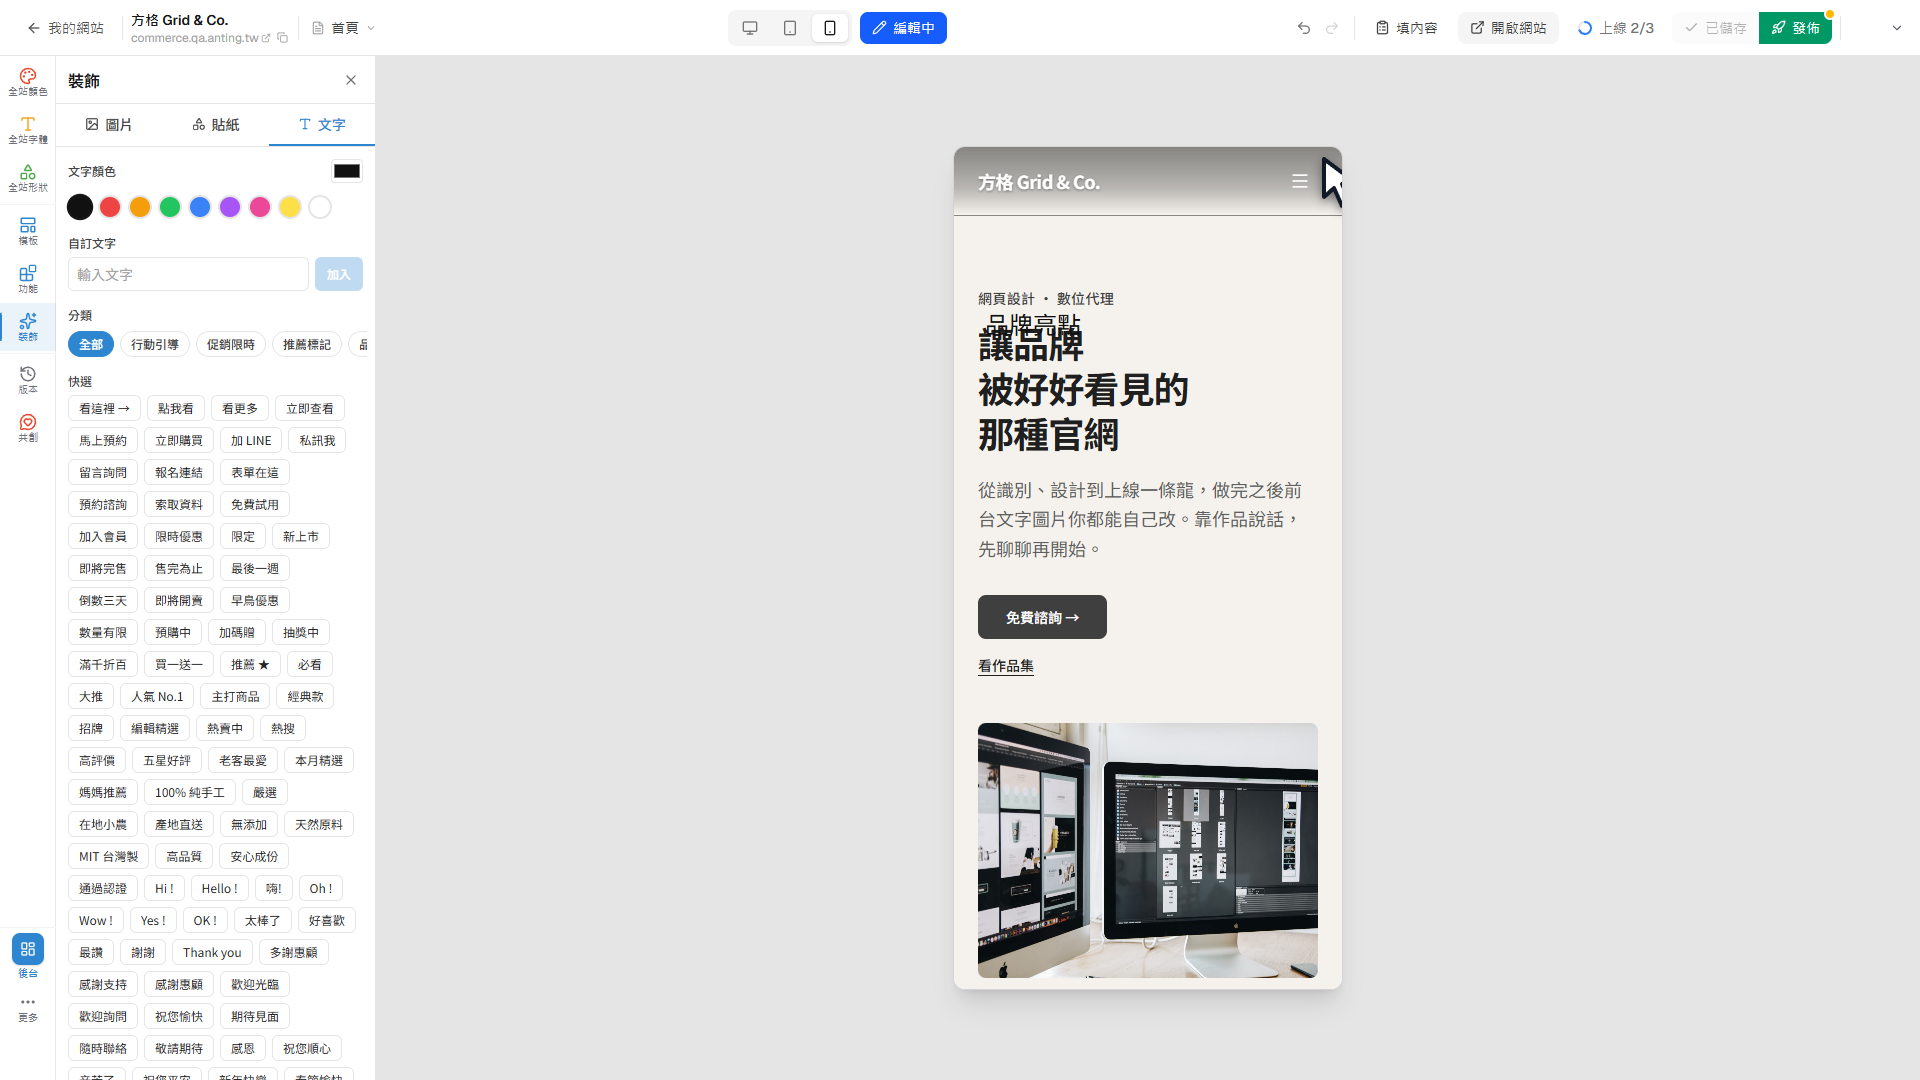Image resolution: width=1920 pixels, height=1080 pixels.
Task: Click the 看作品集 link in preview
Action: tap(1006, 666)
